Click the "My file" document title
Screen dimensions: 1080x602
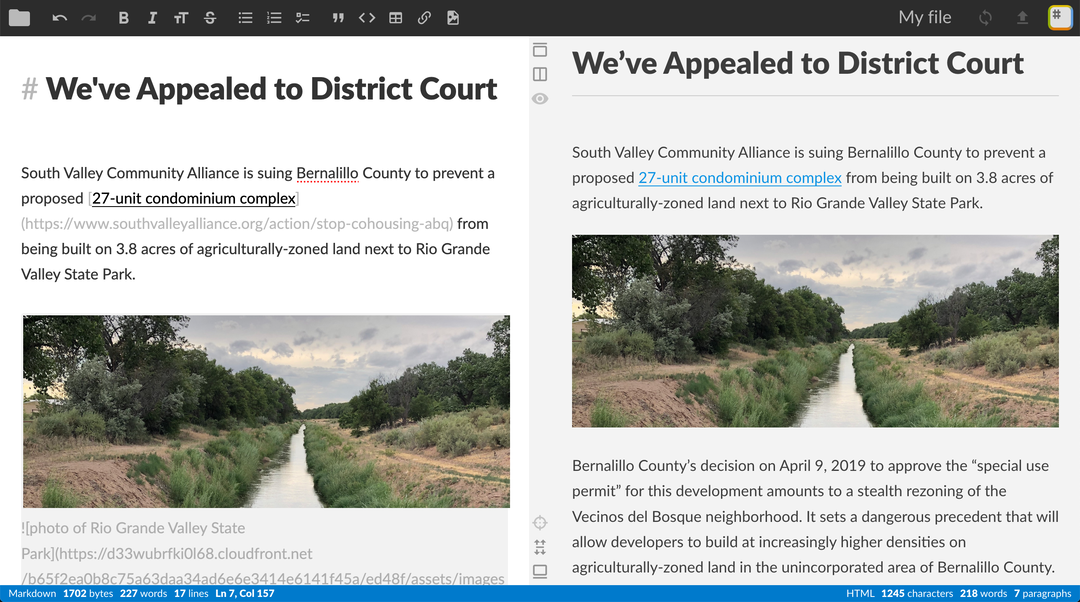tap(925, 18)
